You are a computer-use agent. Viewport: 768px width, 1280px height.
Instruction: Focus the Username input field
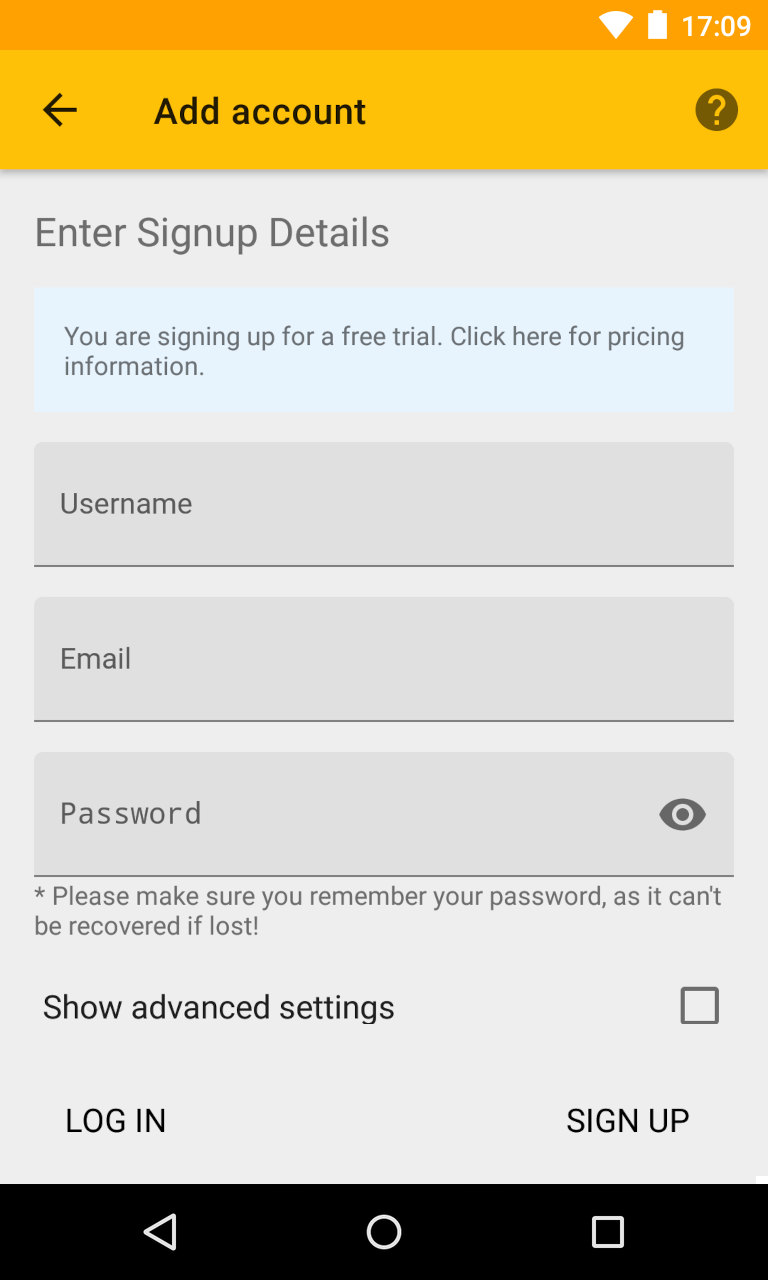[x=384, y=504]
